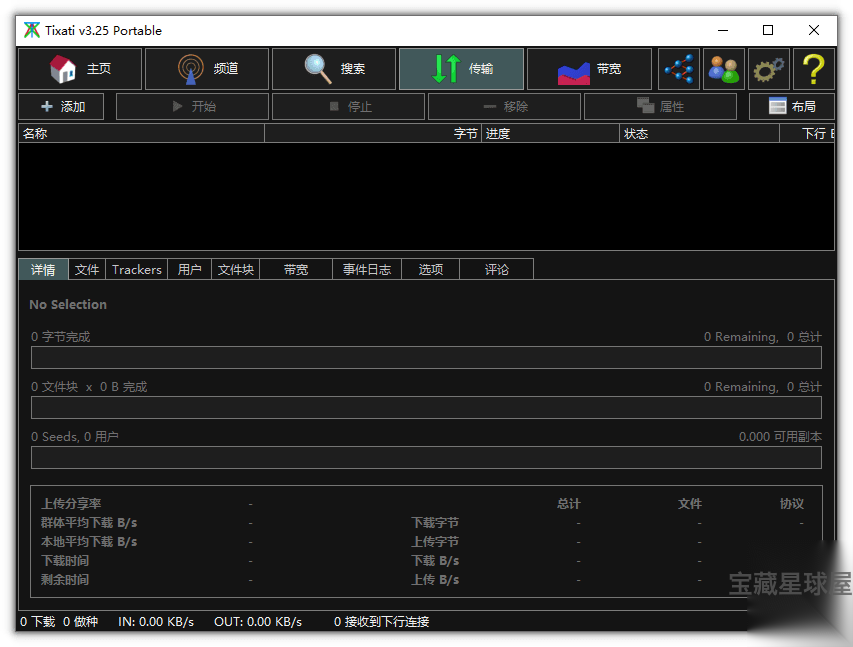Click the 添加 add transfer button
Screen dimensions: 853x647
pyautogui.click(x=61, y=107)
